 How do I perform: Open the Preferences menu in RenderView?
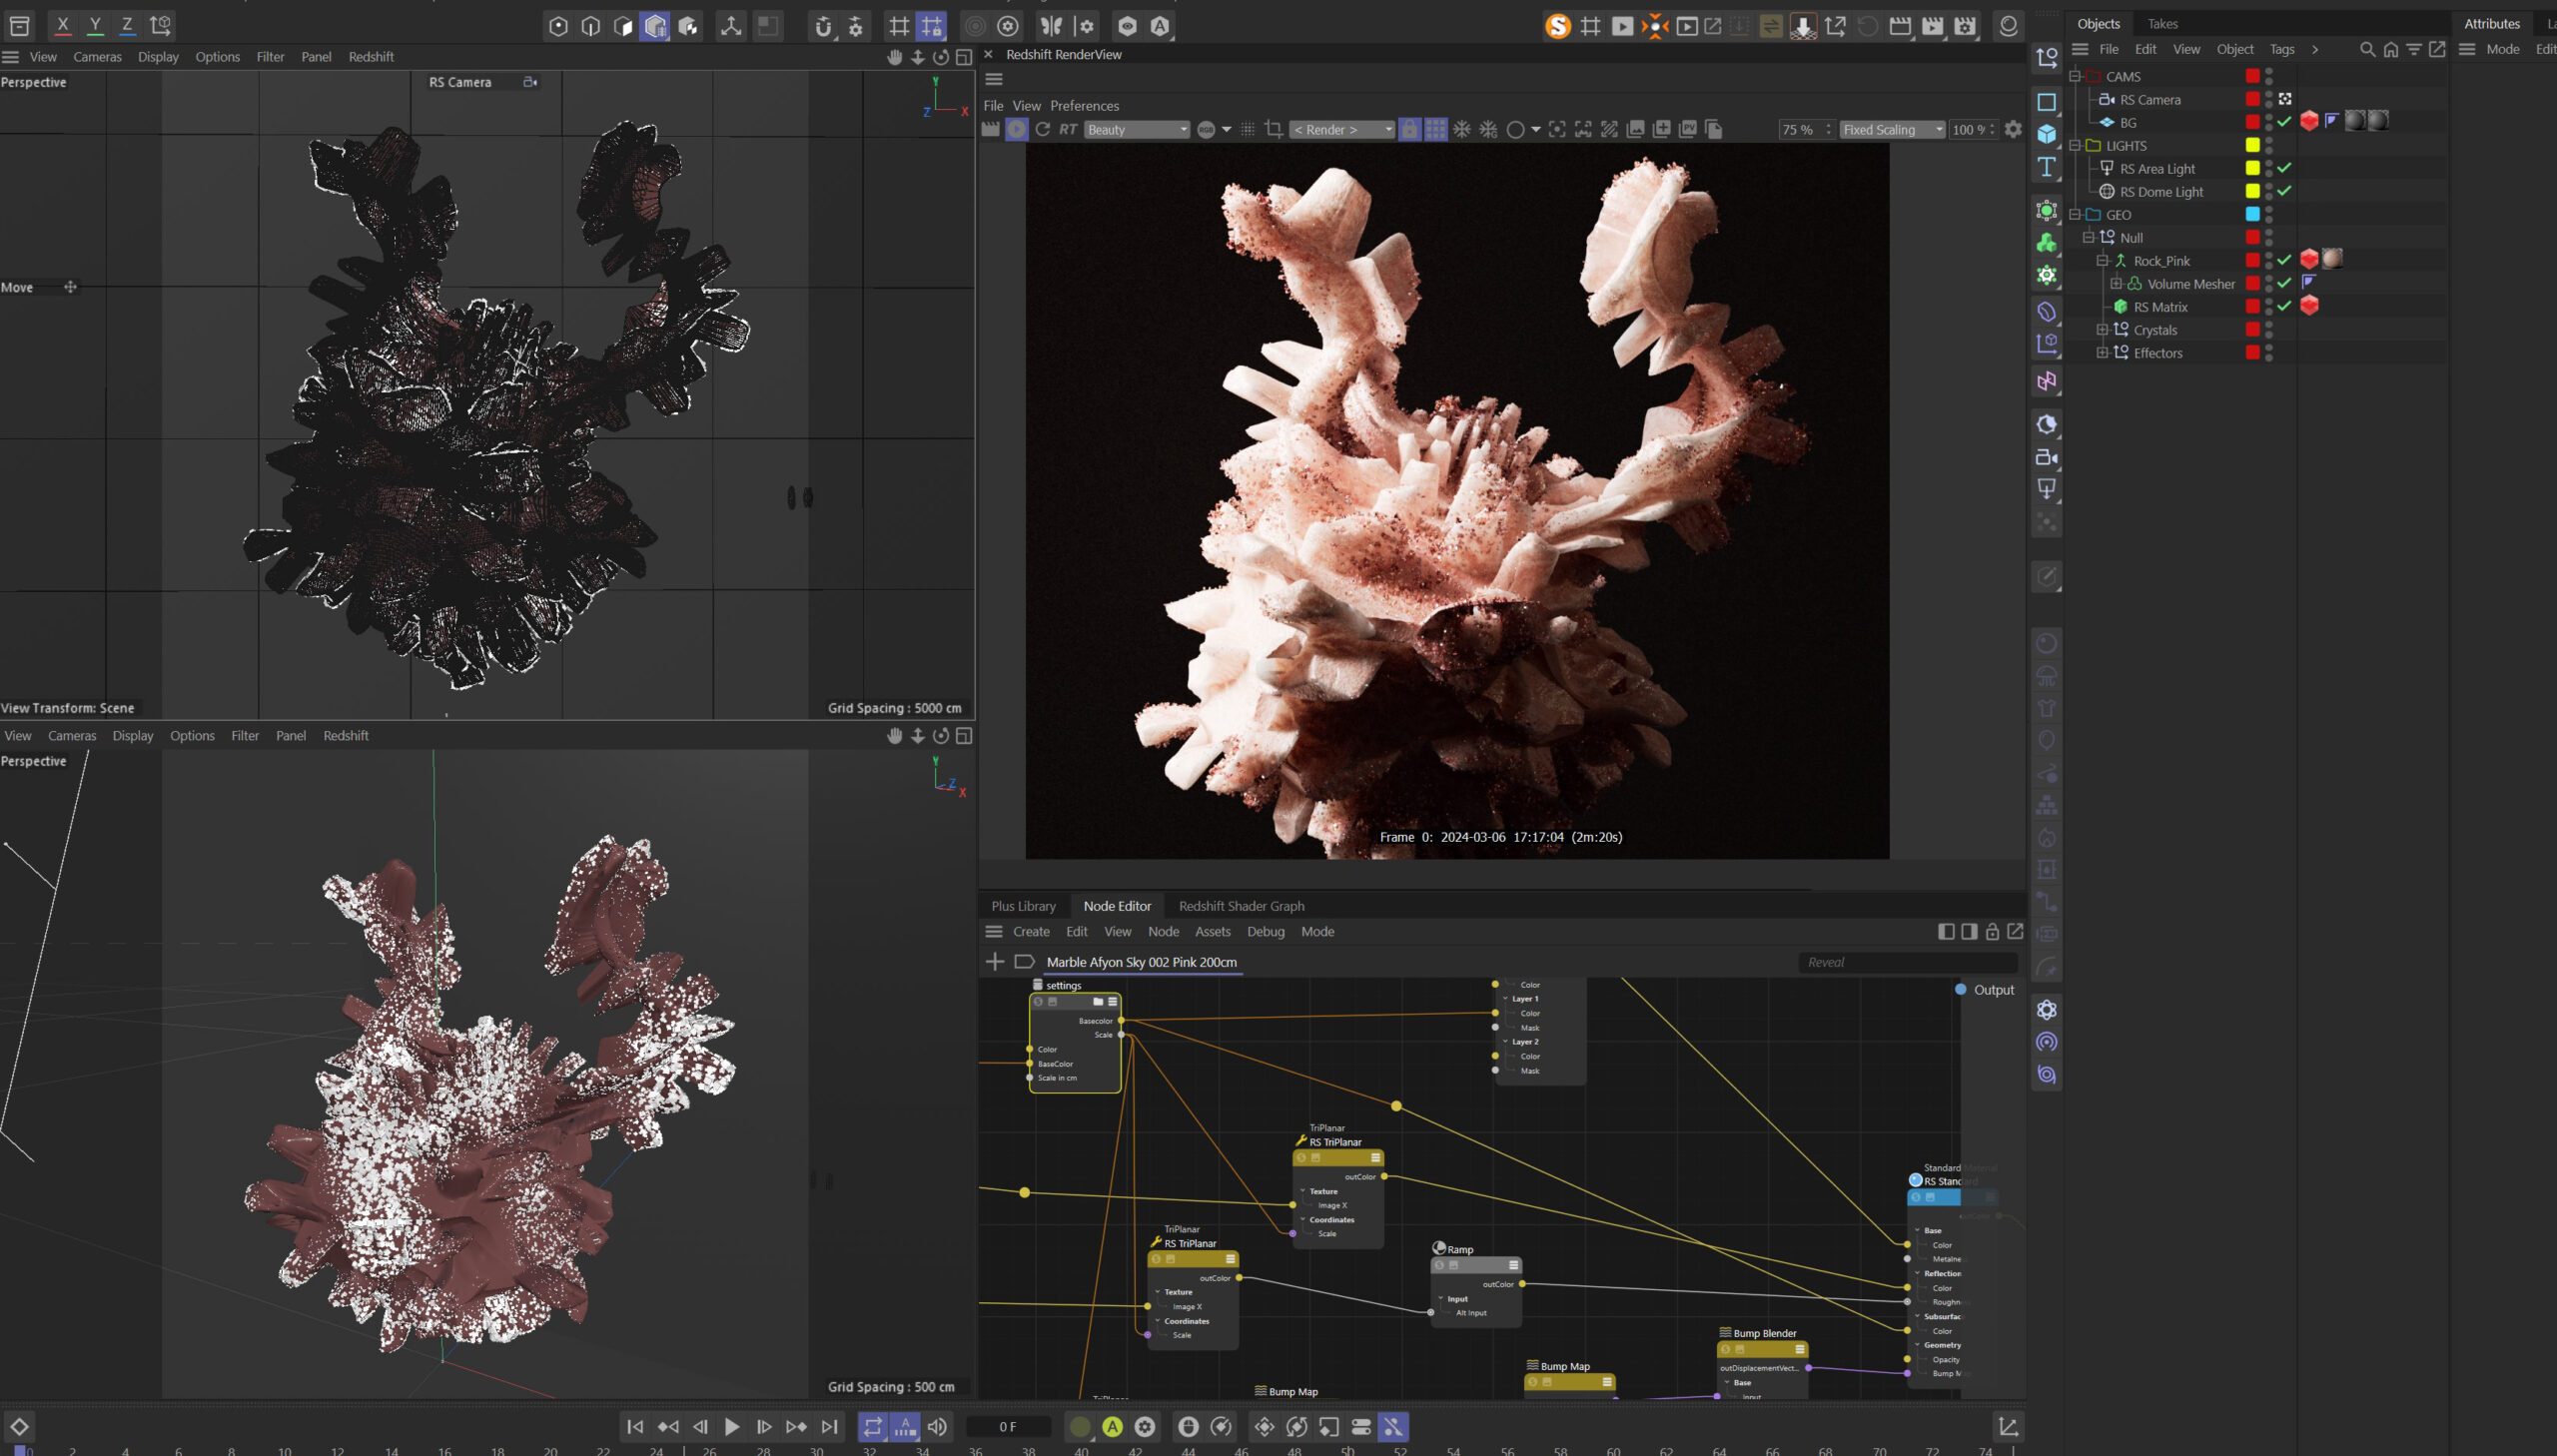coord(1084,105)
